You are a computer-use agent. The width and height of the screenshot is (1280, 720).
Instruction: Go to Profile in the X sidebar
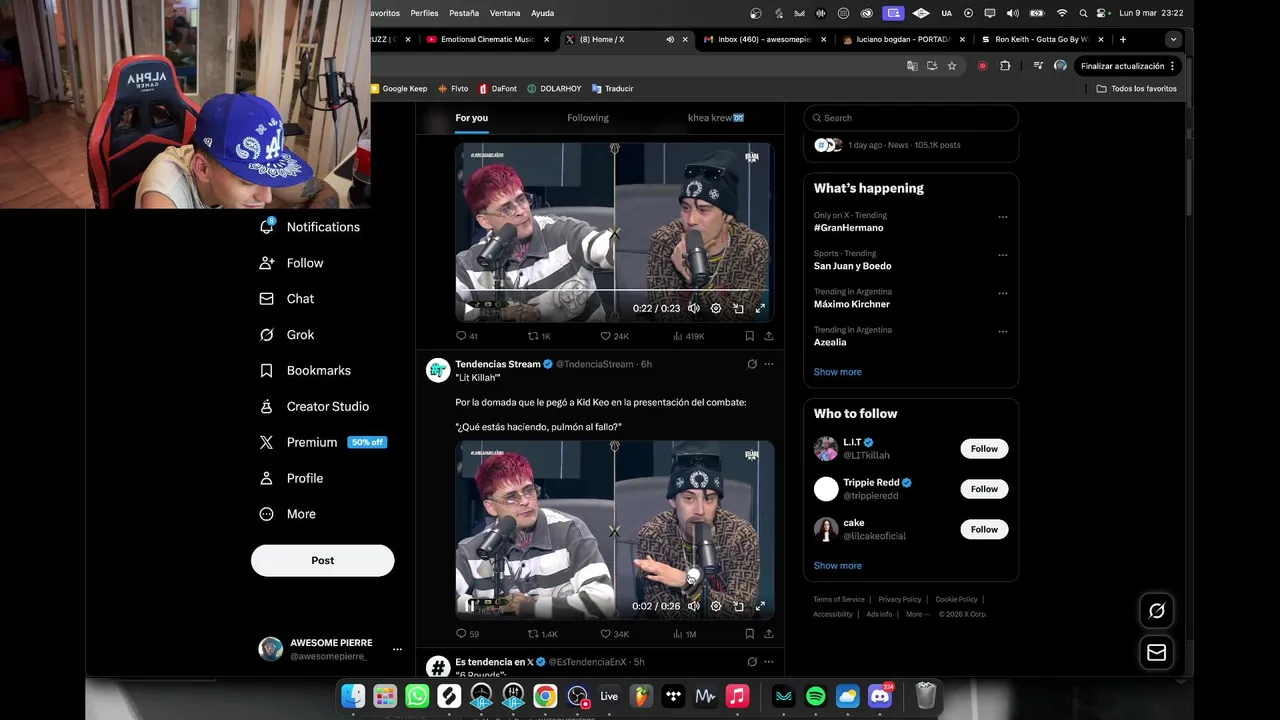(291, 478)
